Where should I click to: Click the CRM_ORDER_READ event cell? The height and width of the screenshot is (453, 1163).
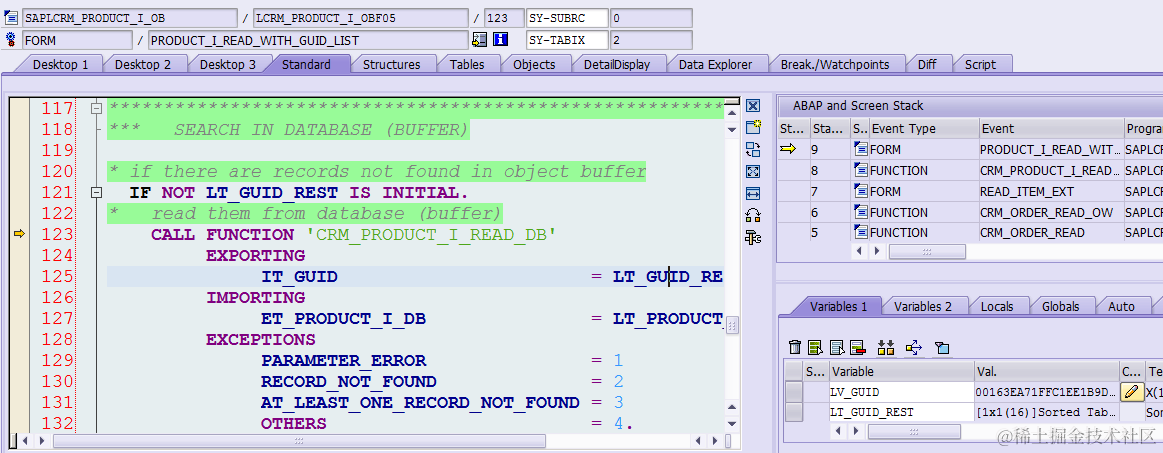[1051, 232]
